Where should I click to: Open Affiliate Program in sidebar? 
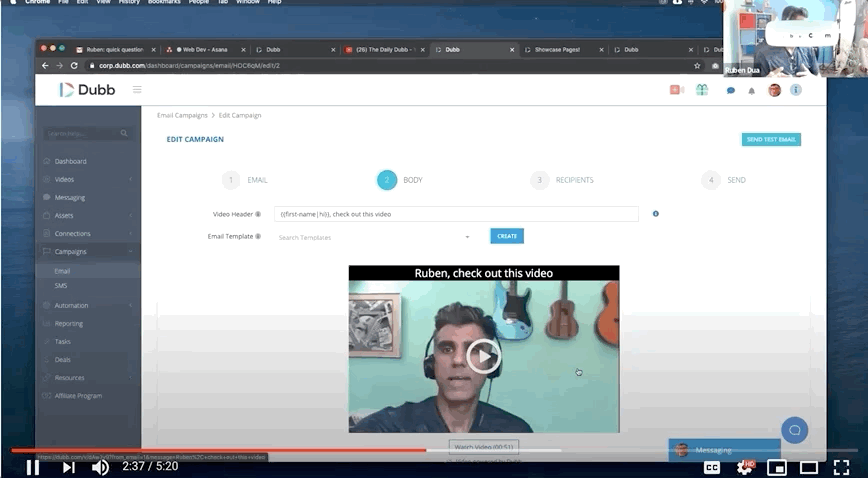78,396
